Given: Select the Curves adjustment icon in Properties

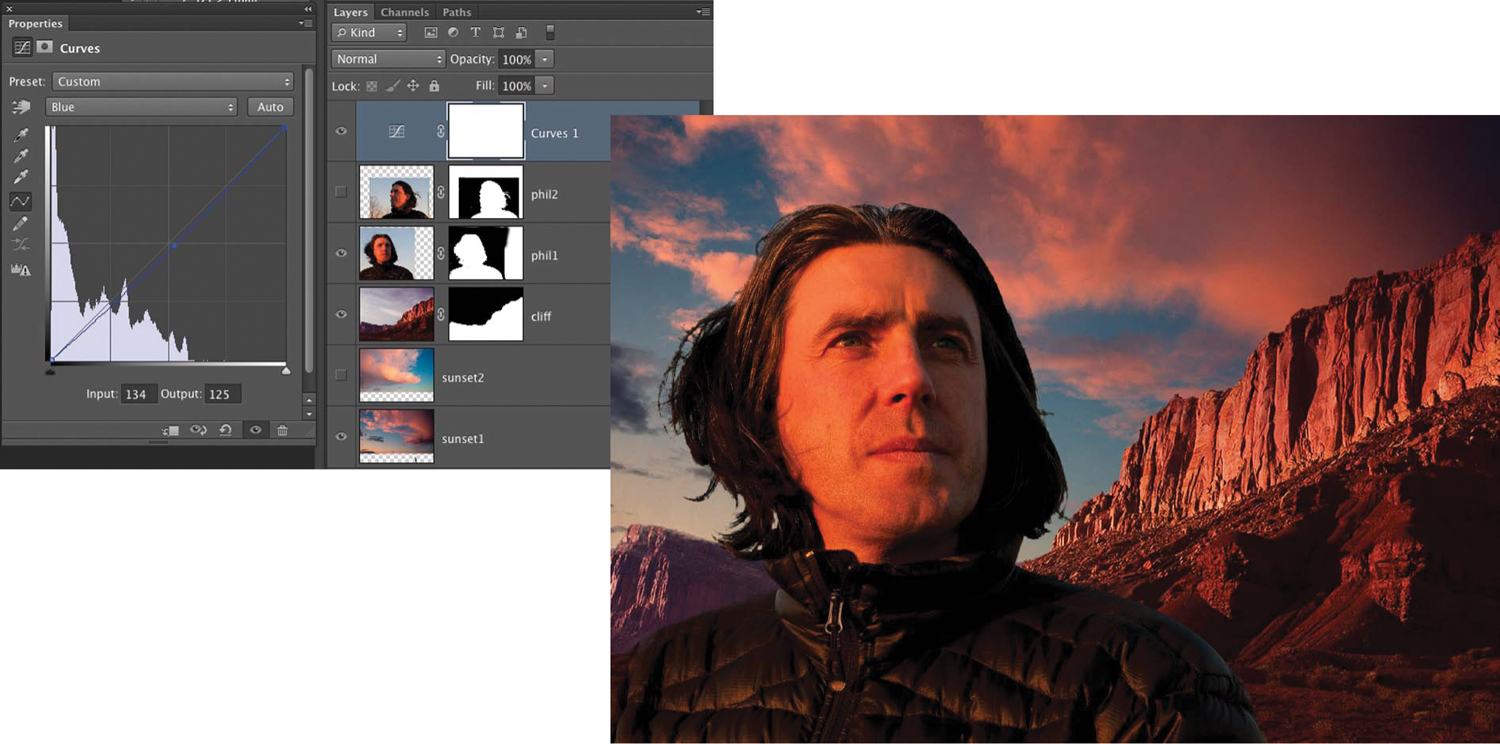Looking at the screenshot, I should tap(22, 48).
